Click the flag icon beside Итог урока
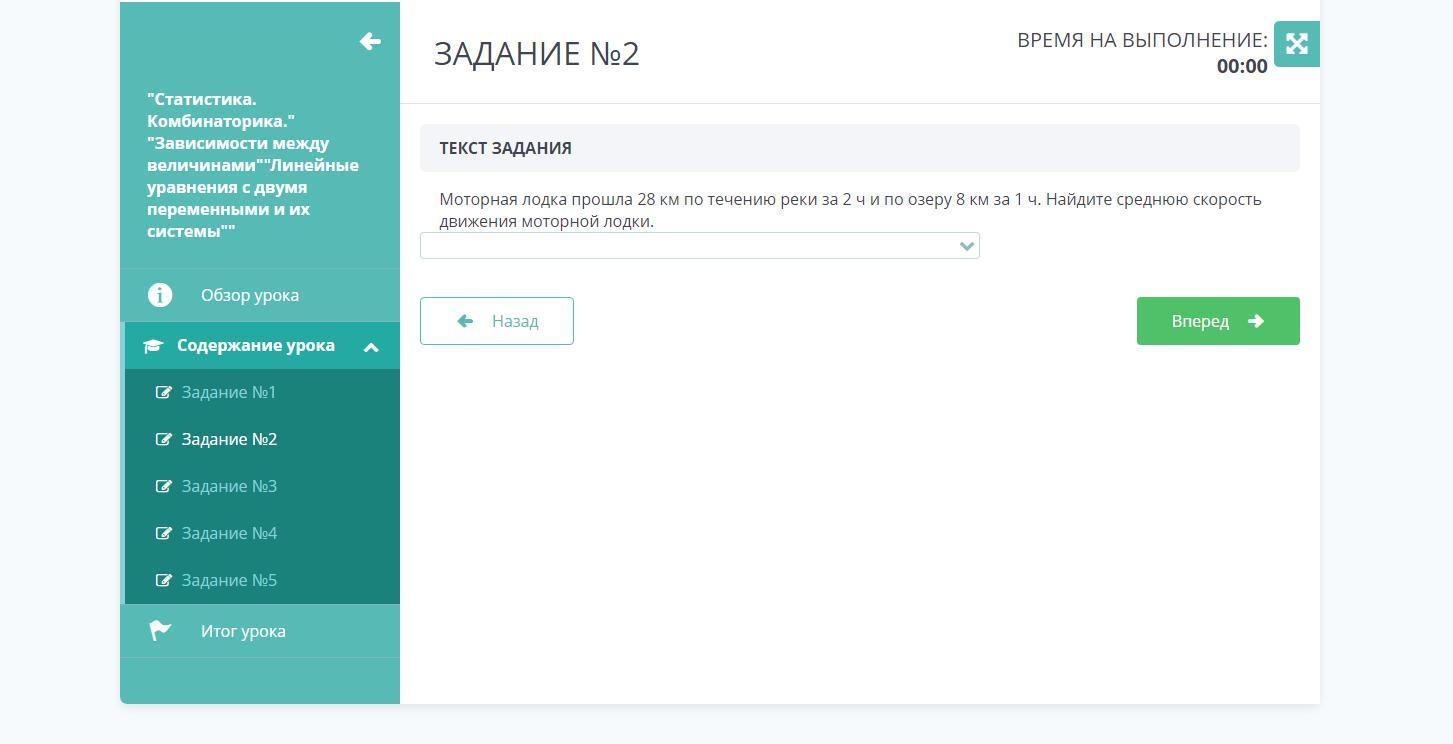The image size is (1453, 744). [160, 631]
